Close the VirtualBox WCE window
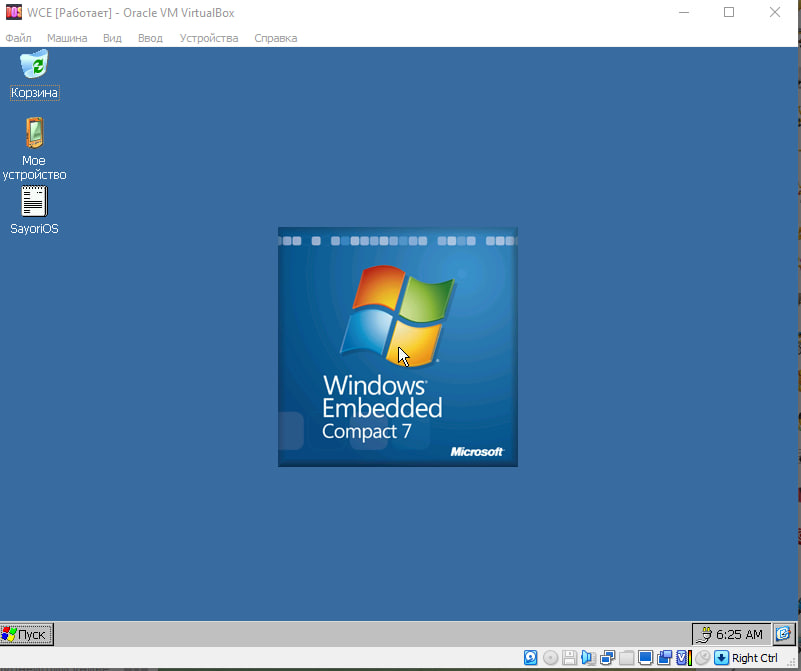801x671 pixels. click(x=775, y=12)
